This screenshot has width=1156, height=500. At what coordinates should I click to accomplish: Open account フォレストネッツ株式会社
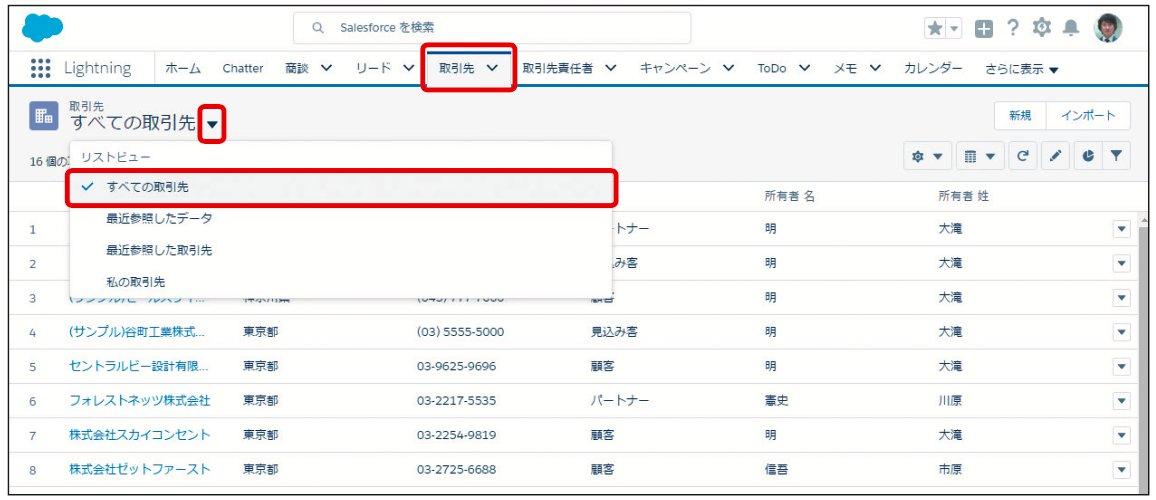[140, 400]
